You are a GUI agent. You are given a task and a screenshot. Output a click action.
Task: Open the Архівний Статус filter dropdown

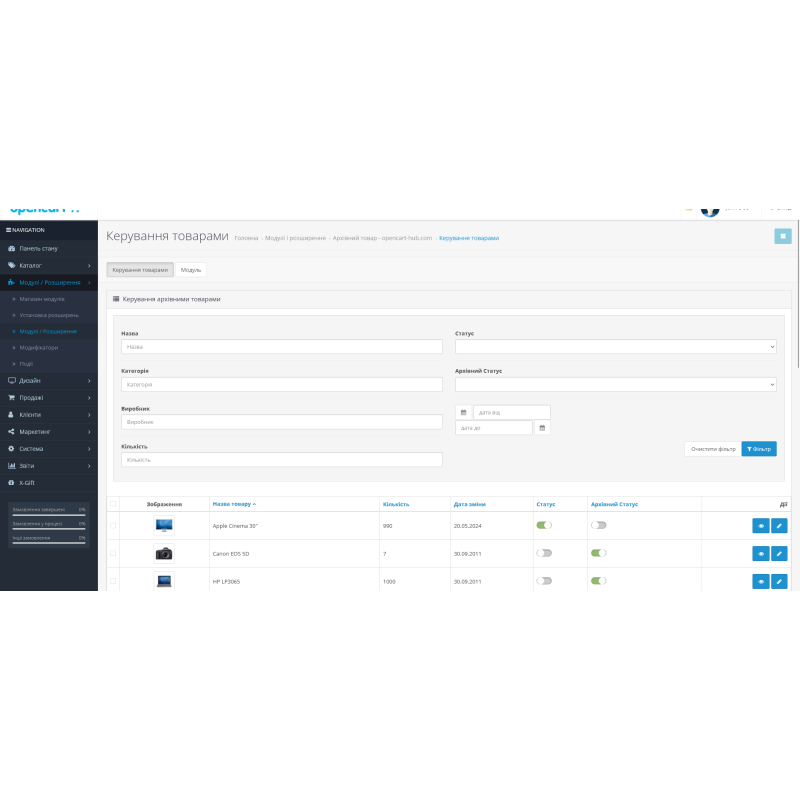click(615, 384)
